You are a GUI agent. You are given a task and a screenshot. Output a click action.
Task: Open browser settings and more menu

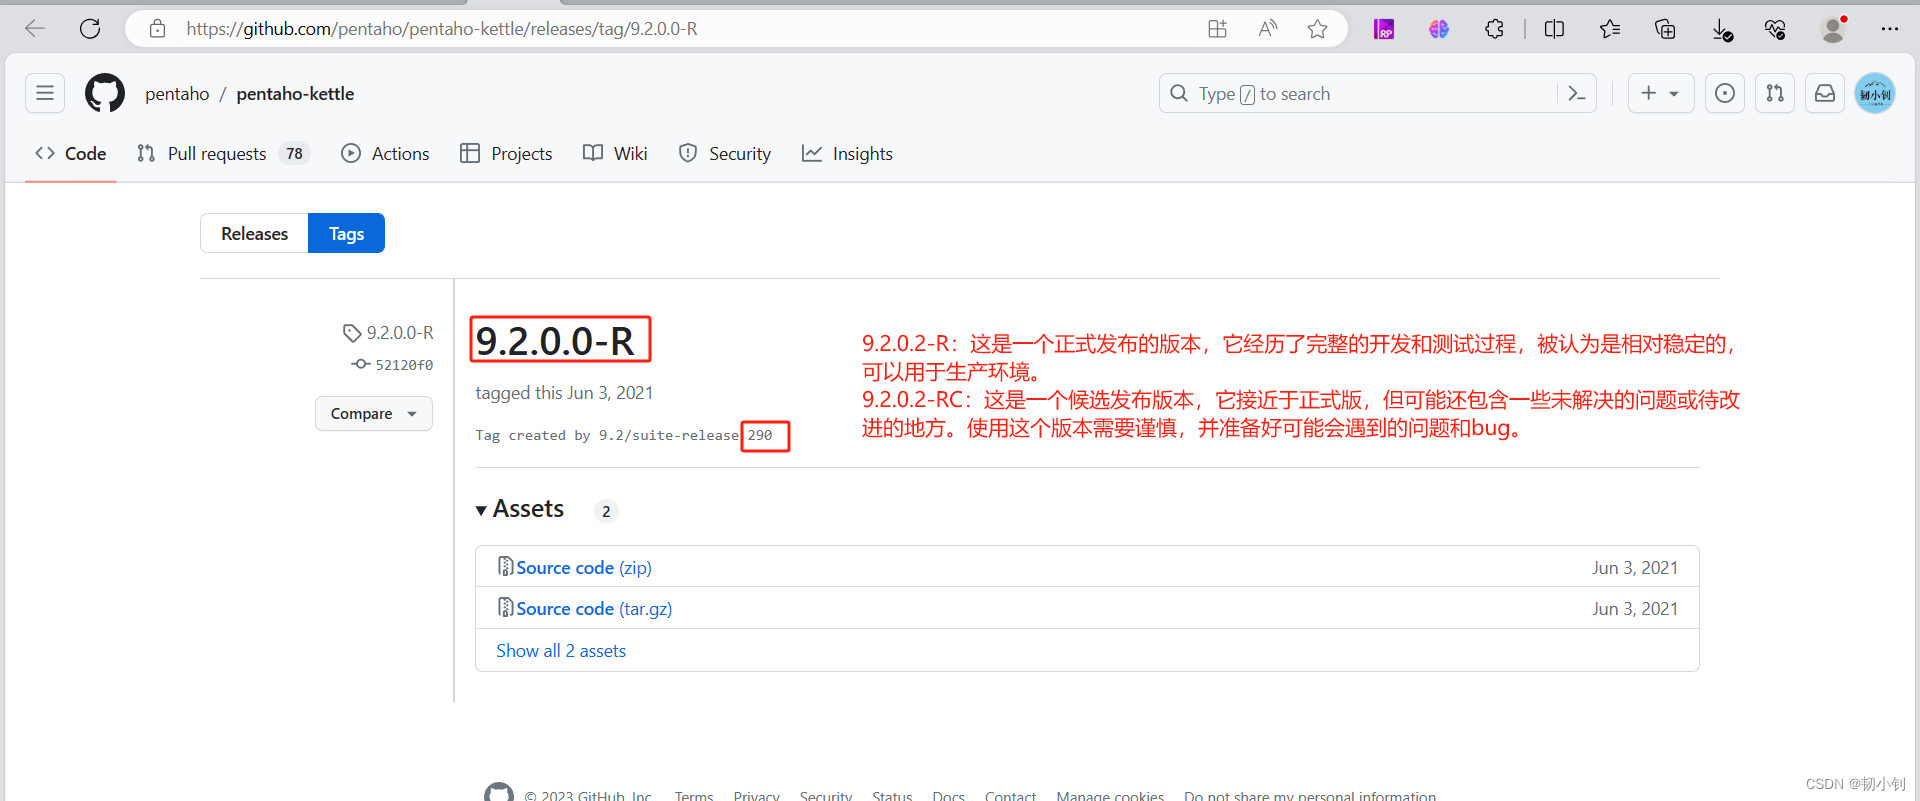pyautogui.click(x=1889, y=29)
